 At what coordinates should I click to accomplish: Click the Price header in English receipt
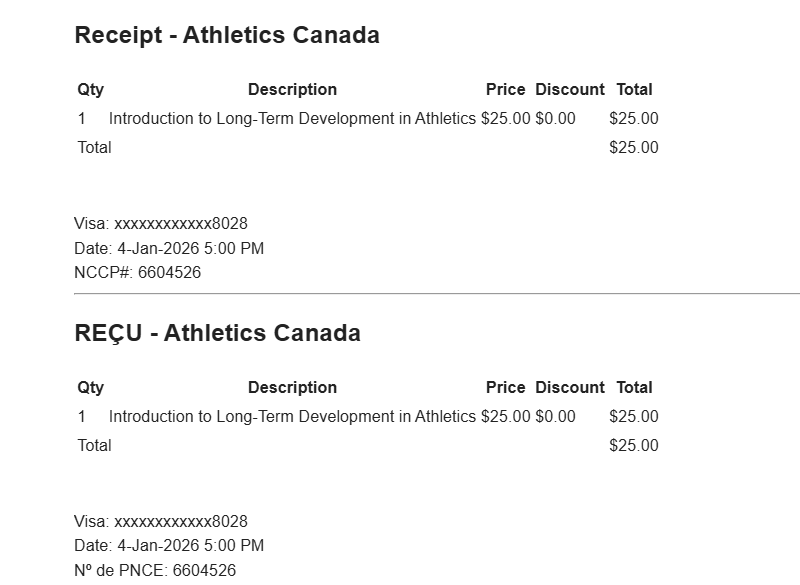[505, 89]
